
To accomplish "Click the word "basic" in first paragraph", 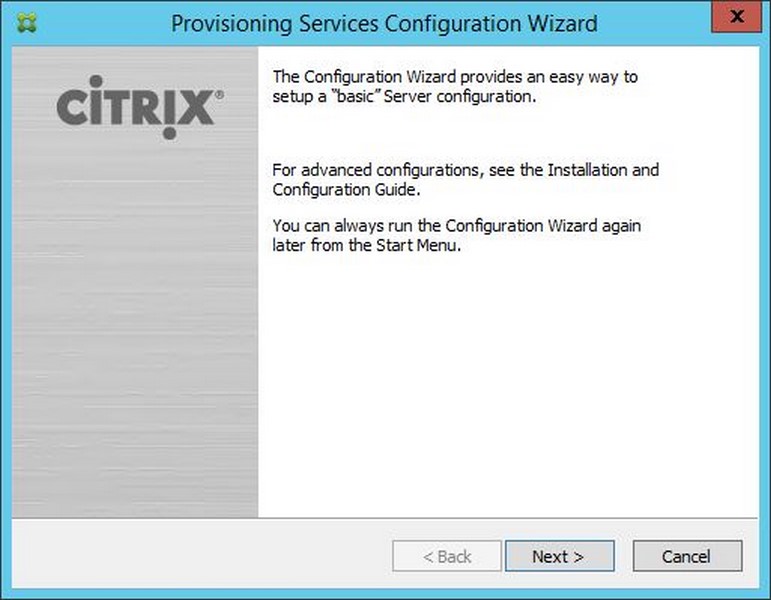I will (x=355, y=96).
